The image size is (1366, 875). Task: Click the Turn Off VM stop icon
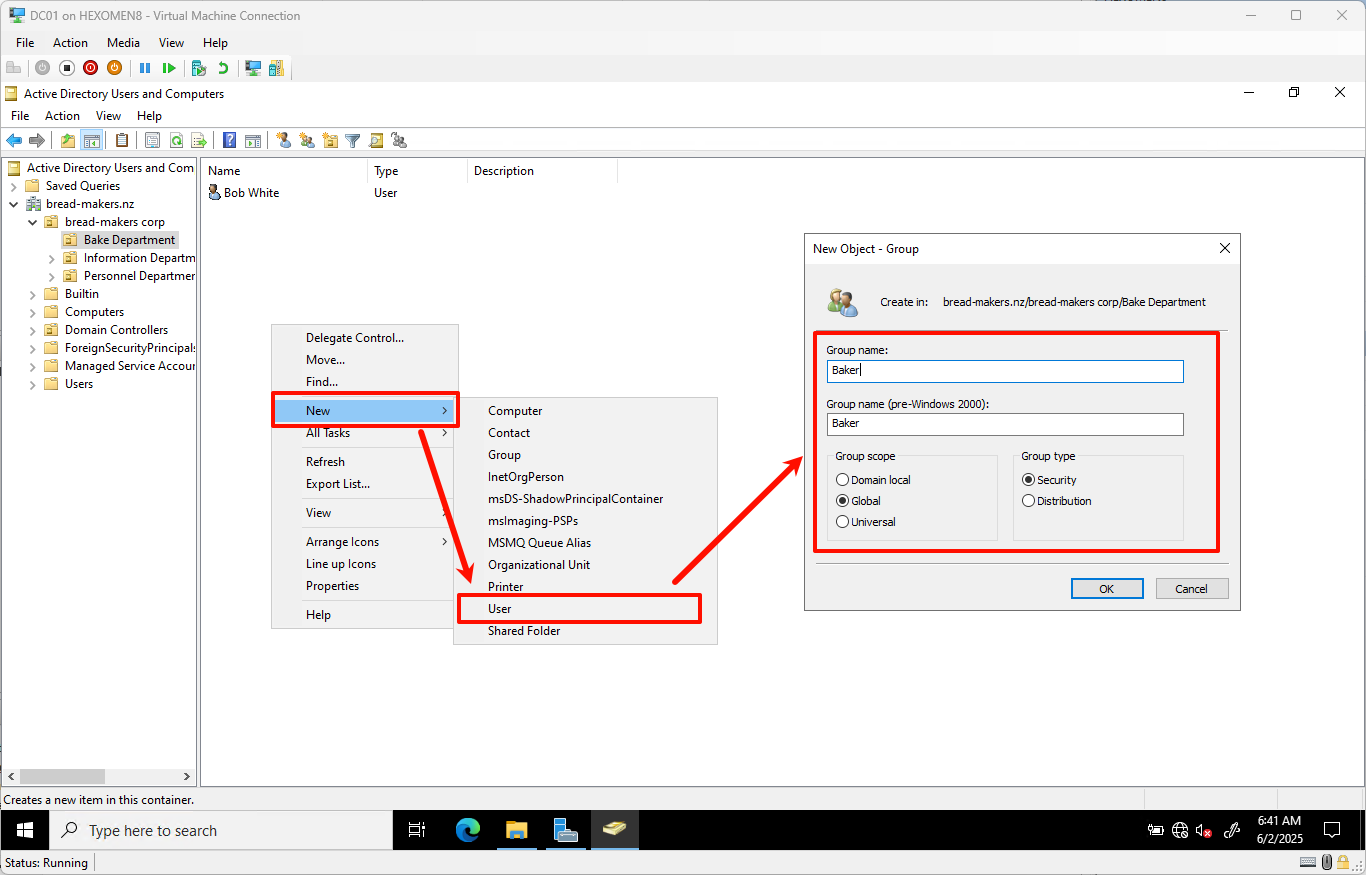(x=67, y=68)
